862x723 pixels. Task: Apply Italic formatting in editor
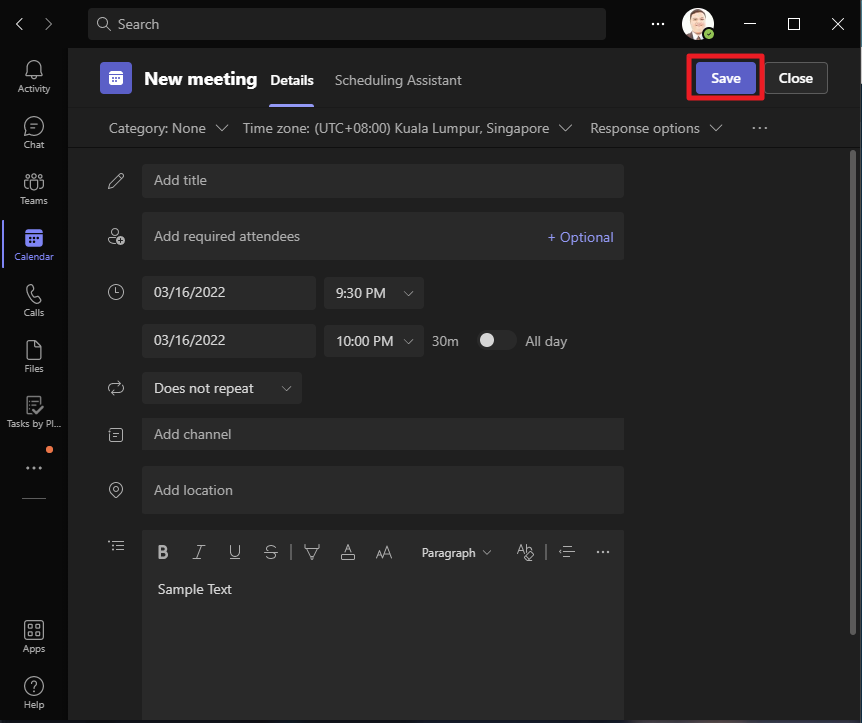point(199,552)
